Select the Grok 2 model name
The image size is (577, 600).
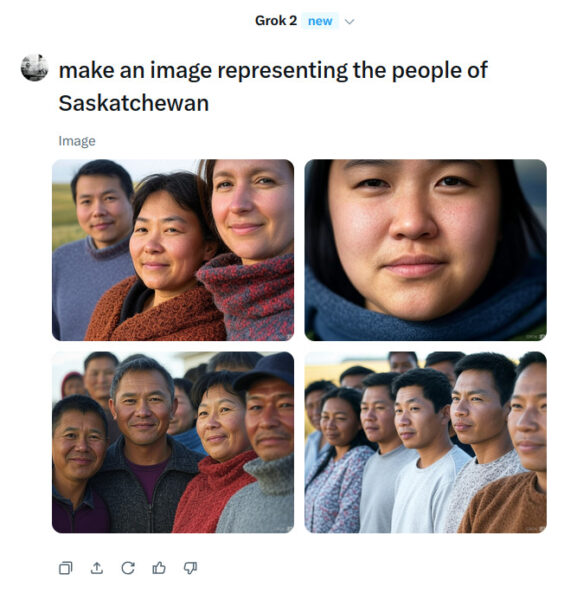276,21
